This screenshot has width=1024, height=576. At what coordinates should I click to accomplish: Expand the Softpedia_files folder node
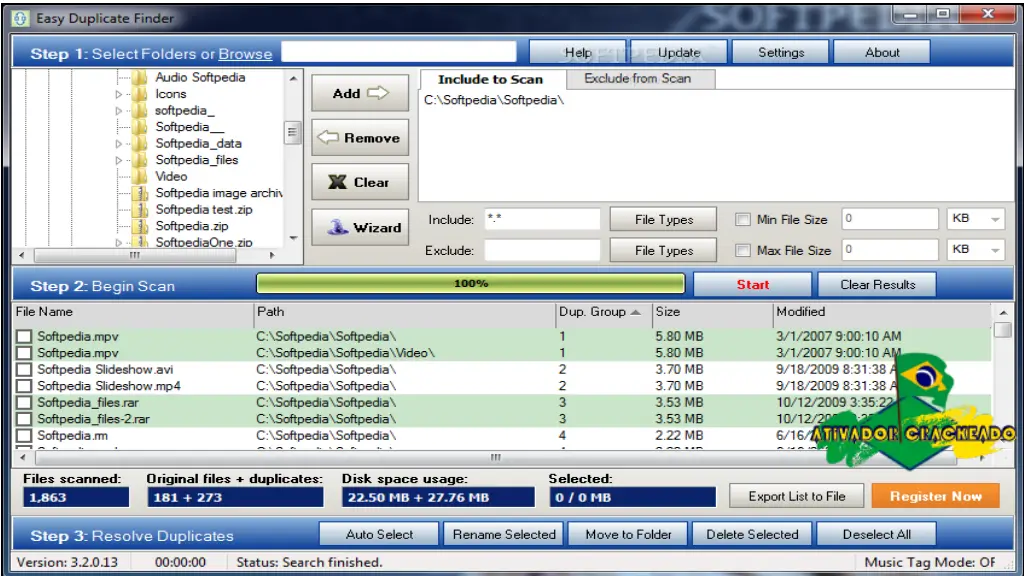[x=118, y=160]
